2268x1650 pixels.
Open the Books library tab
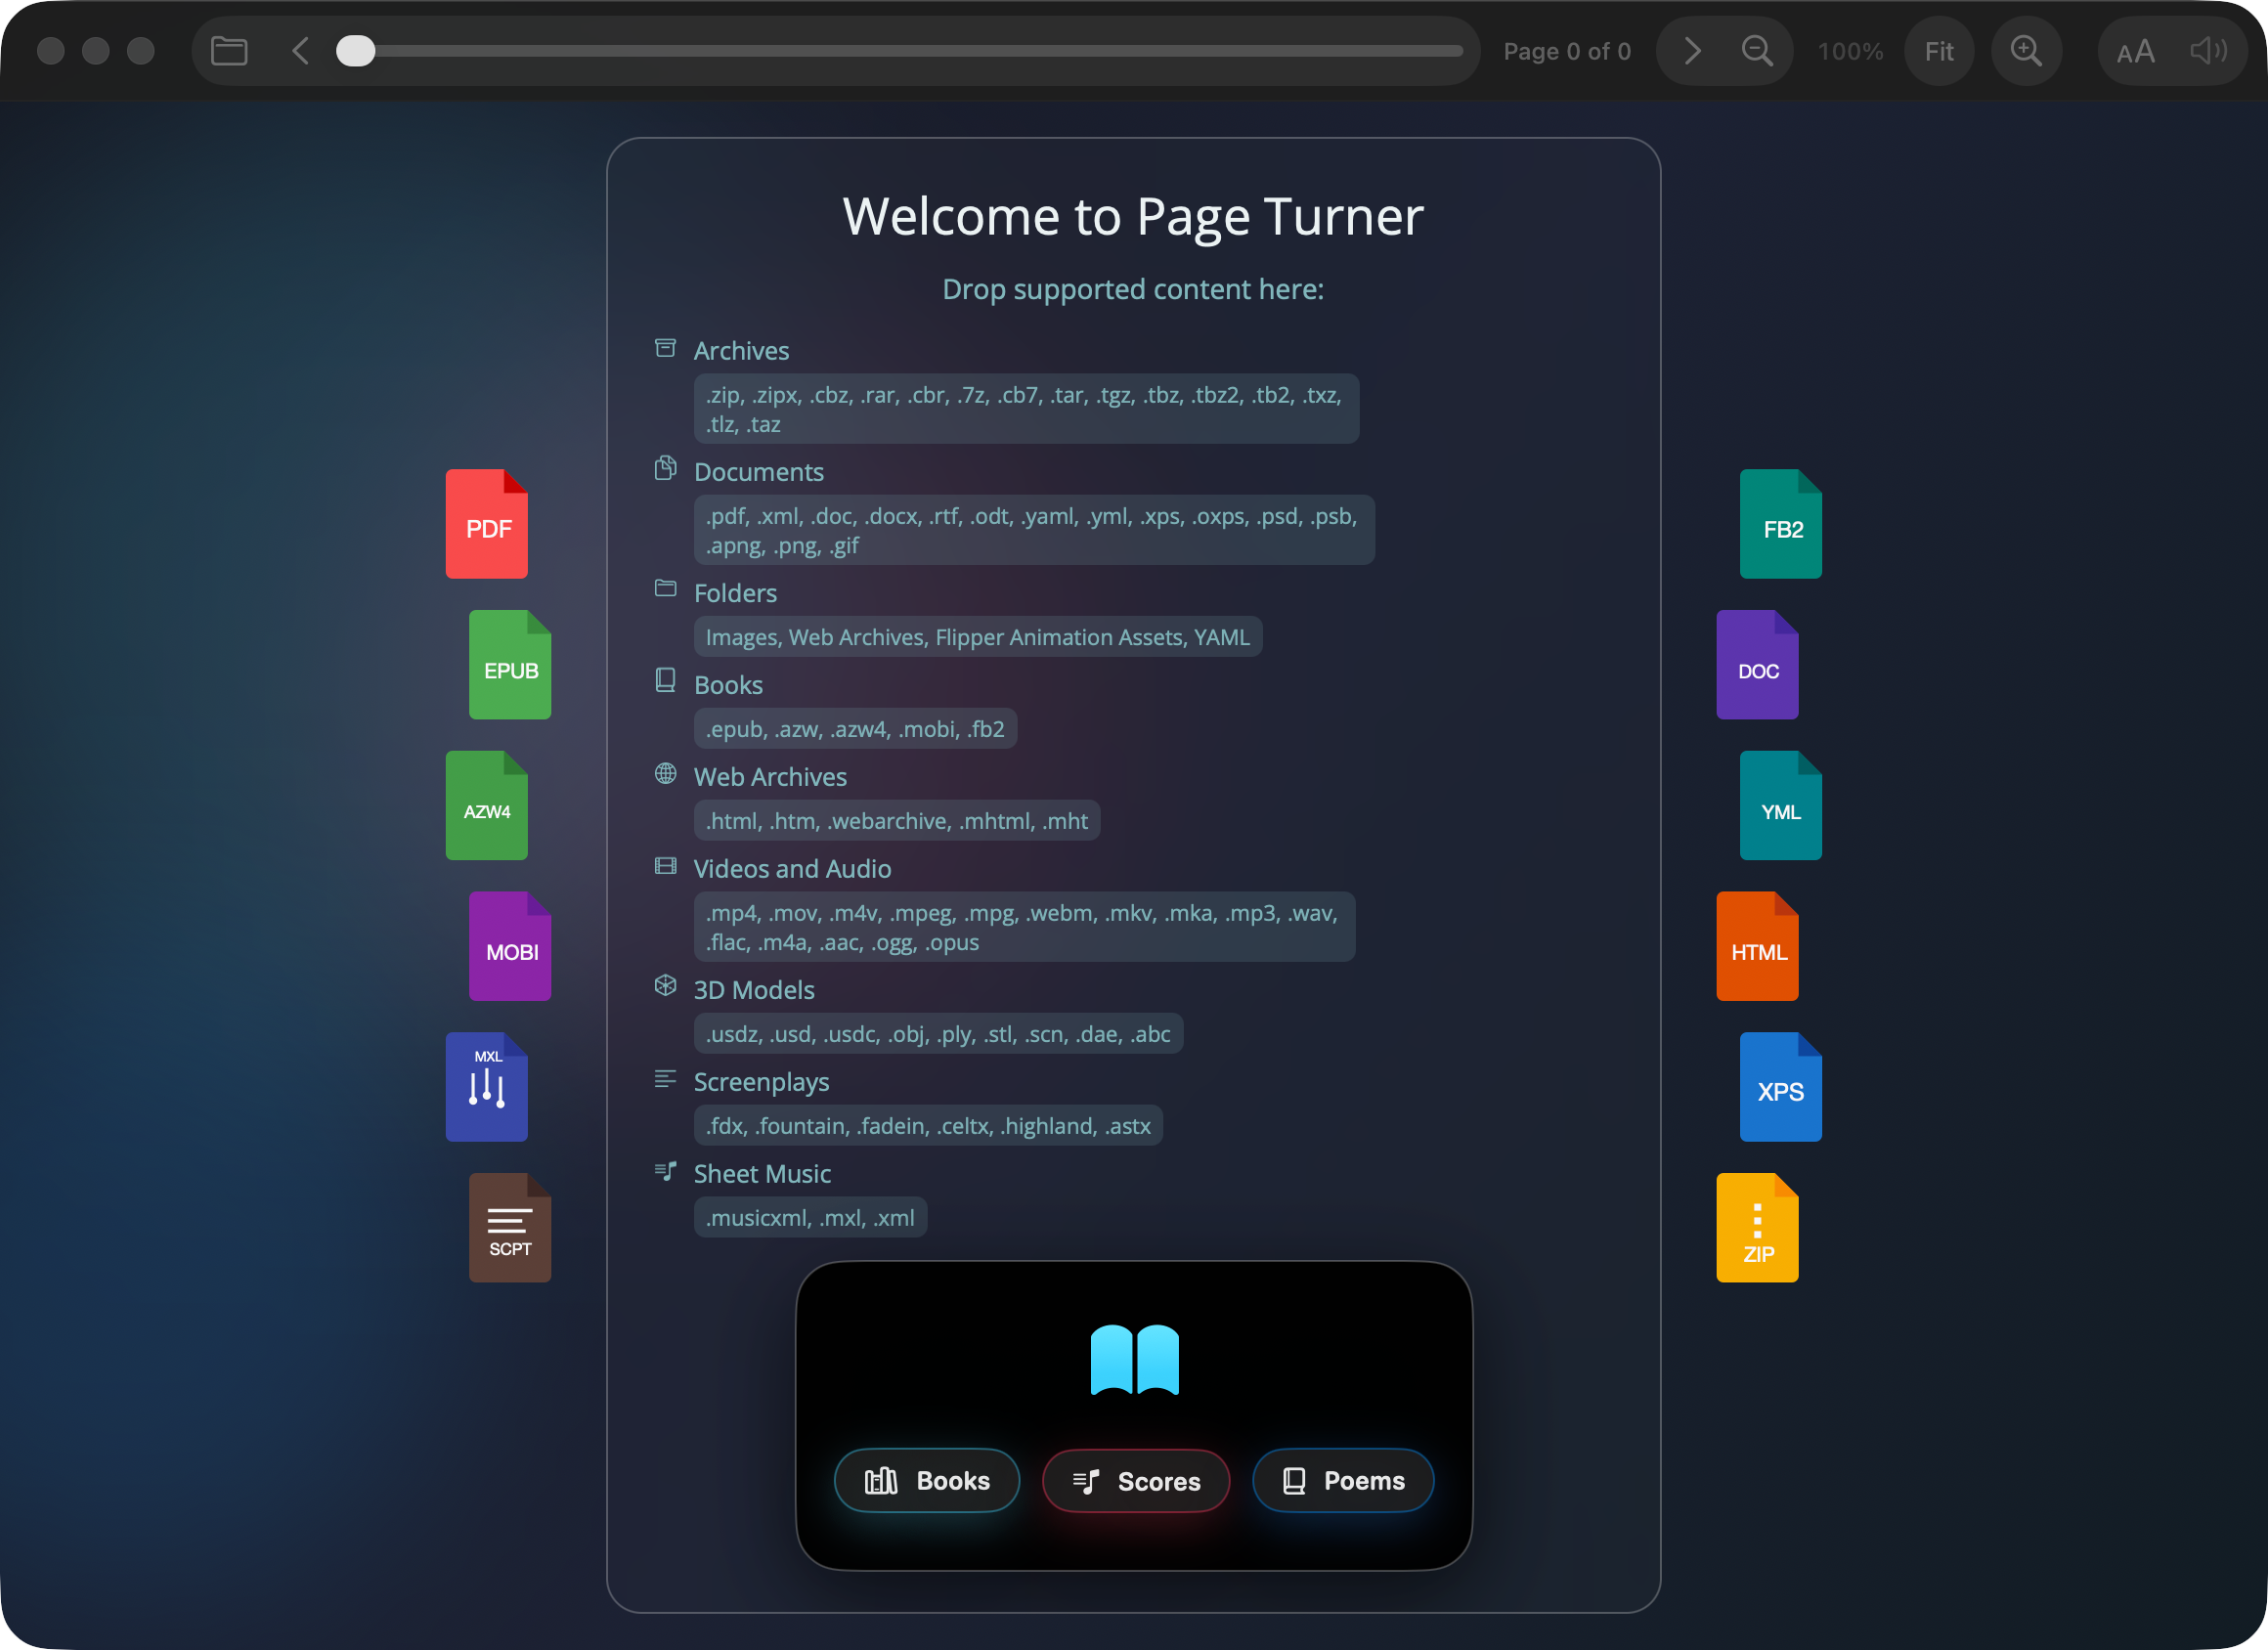[926, 1481]
